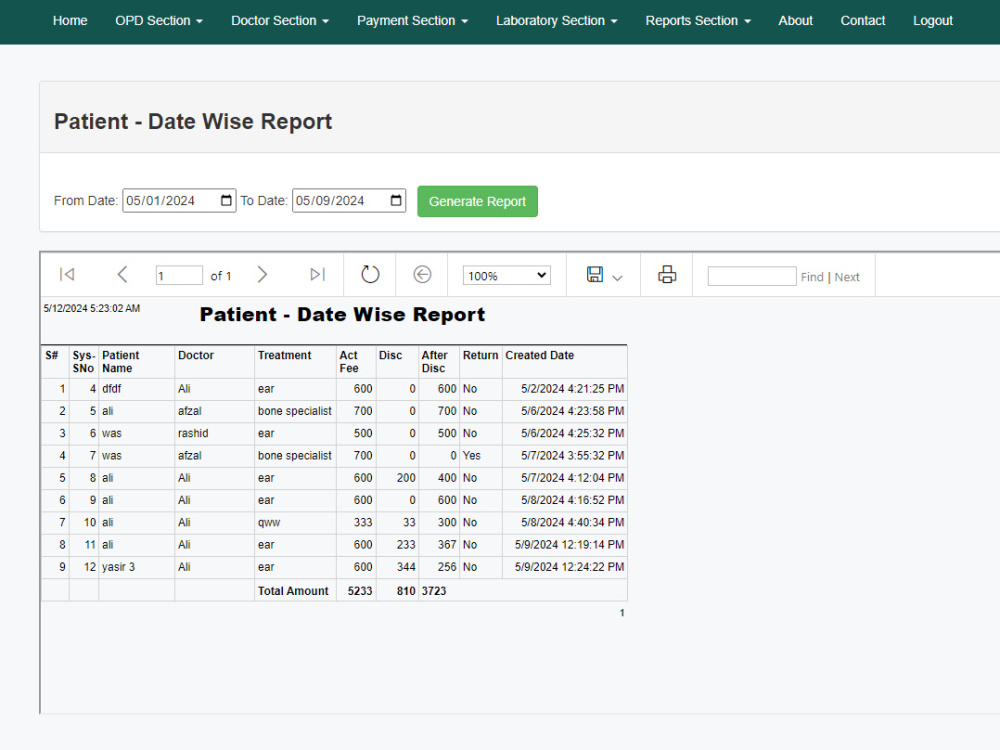The image size is (1000, 750).
Task: Refresh the report viewer
Action: 370,275
